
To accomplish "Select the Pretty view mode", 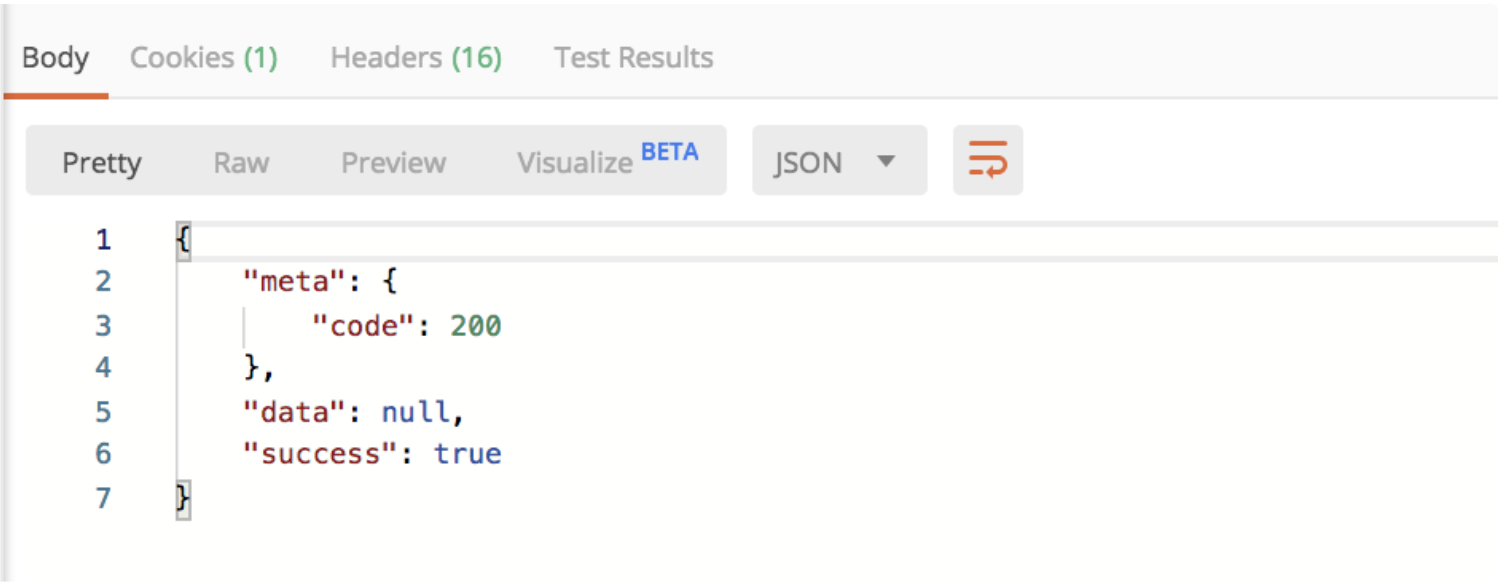I will tap(102, 162).
